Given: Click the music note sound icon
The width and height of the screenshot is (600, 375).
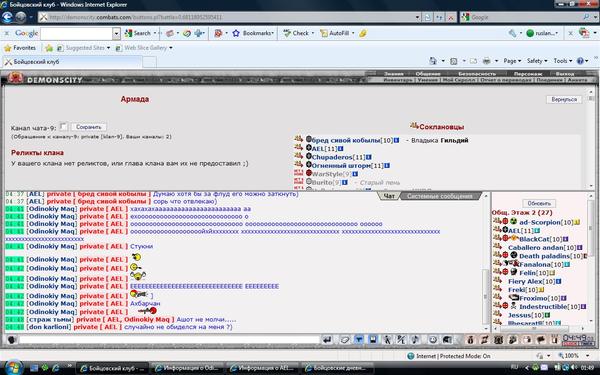Looking at the screenshot, I should pos(415,339).
